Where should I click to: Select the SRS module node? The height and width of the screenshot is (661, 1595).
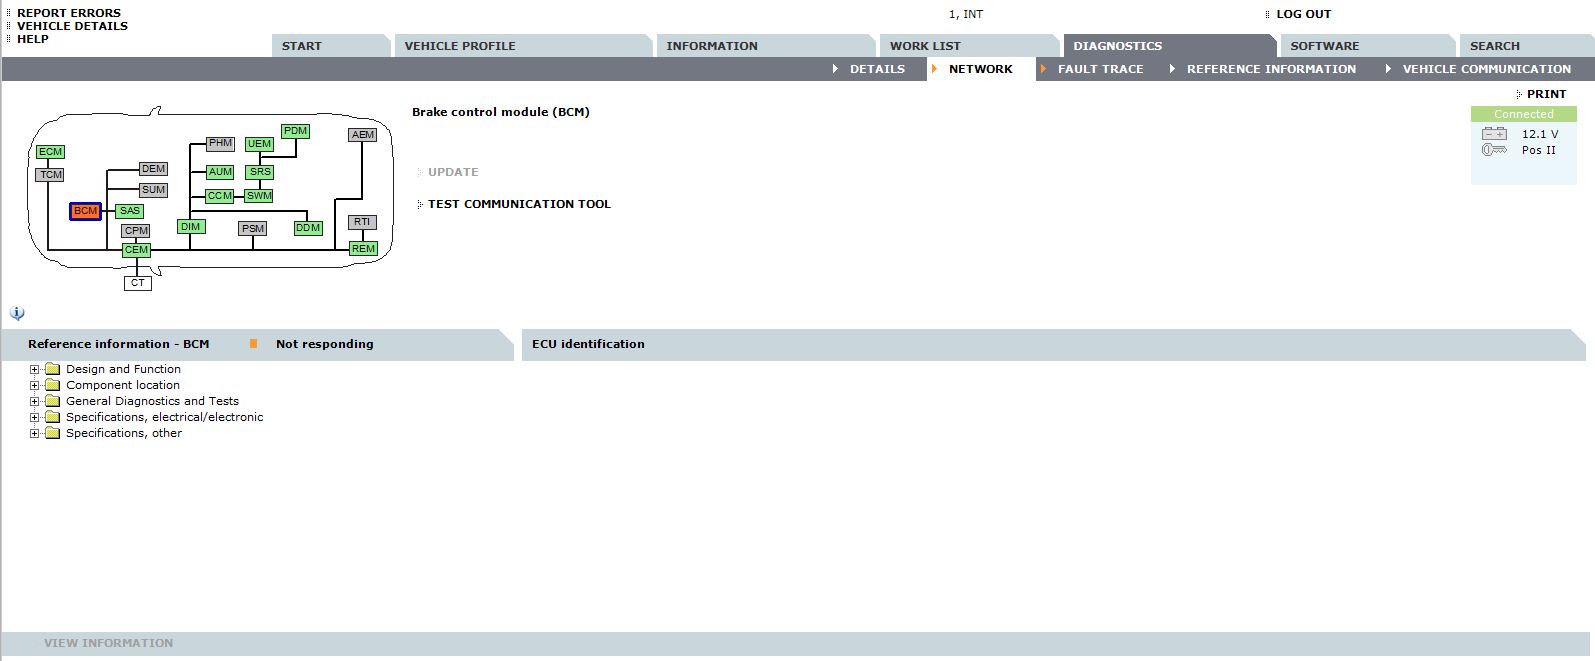coord(260,172)
